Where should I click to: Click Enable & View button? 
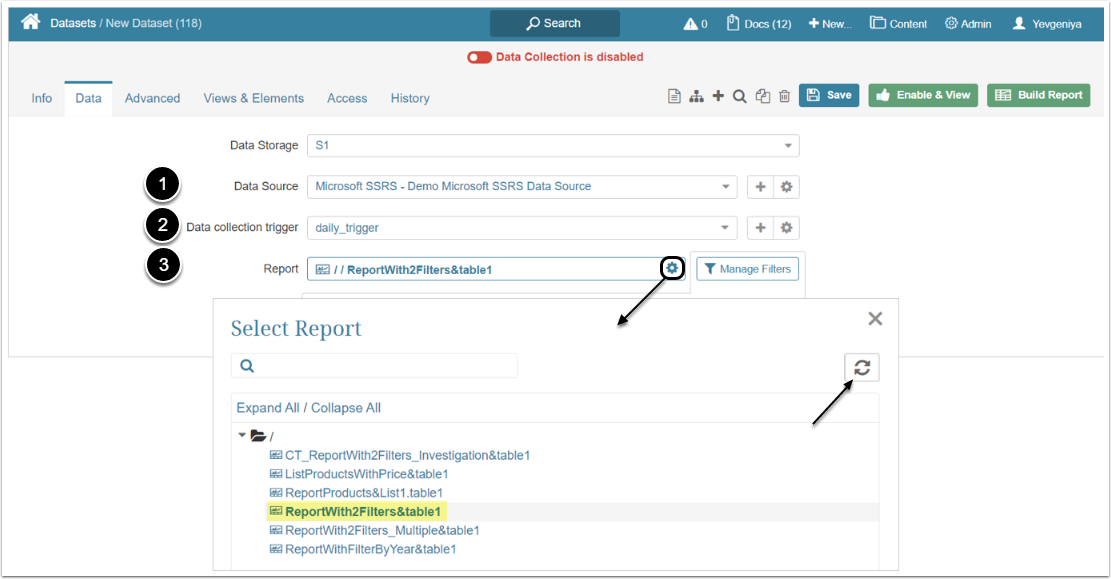(x=923, y=95)
